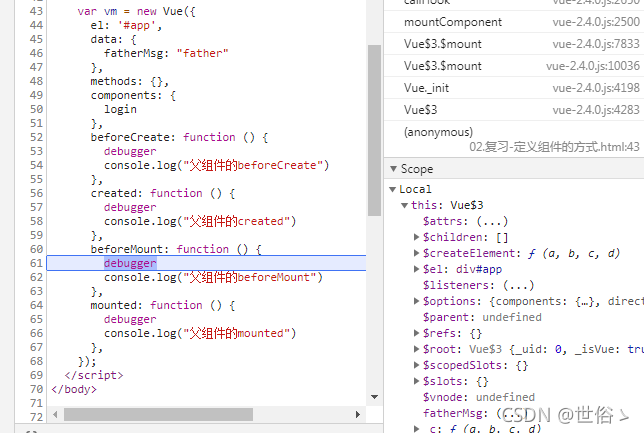Click the horizontal scrollbar right arrow
The height and width of the screenshot is (433, 644).
point(358,415)
